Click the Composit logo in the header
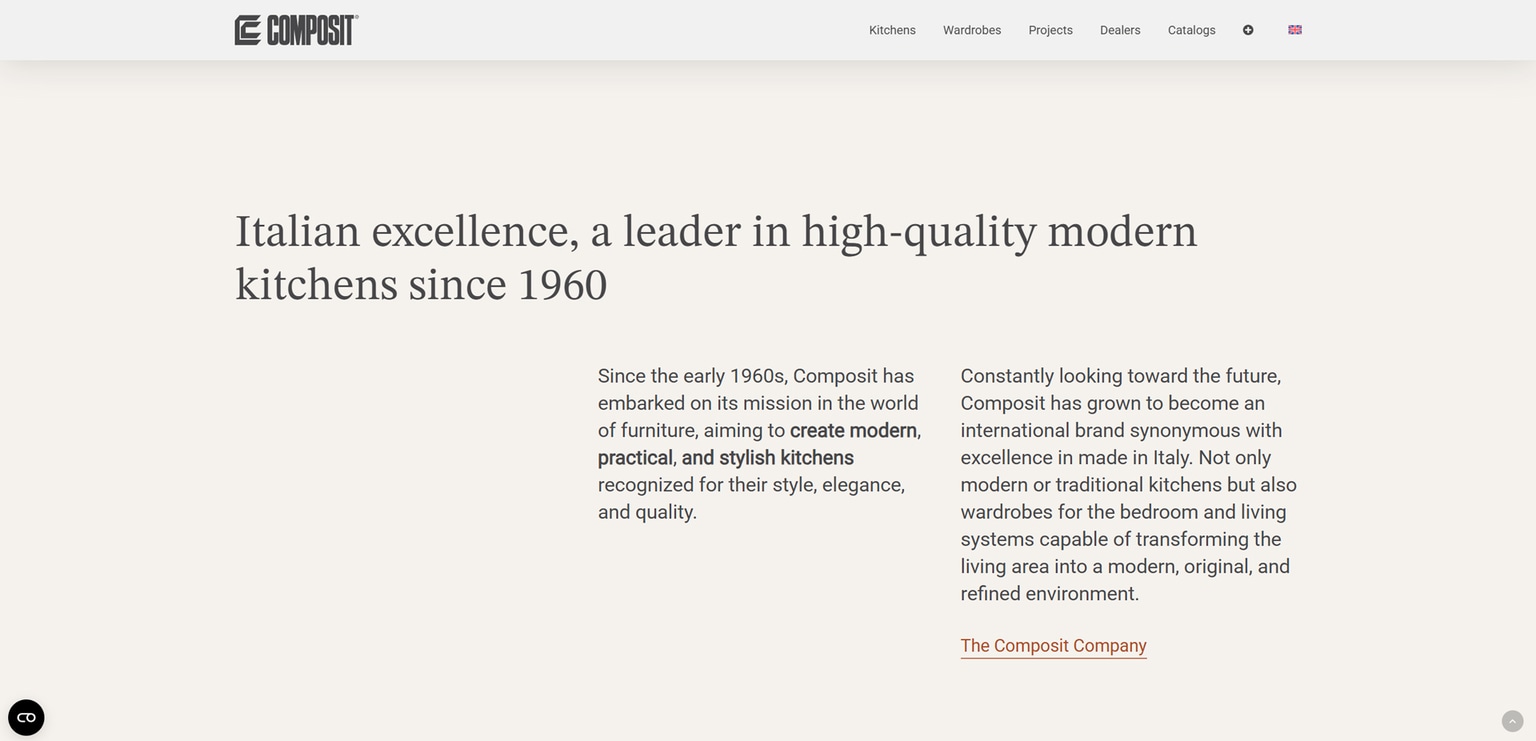The width and height of the screenshot is (1536, 741). 296,30
